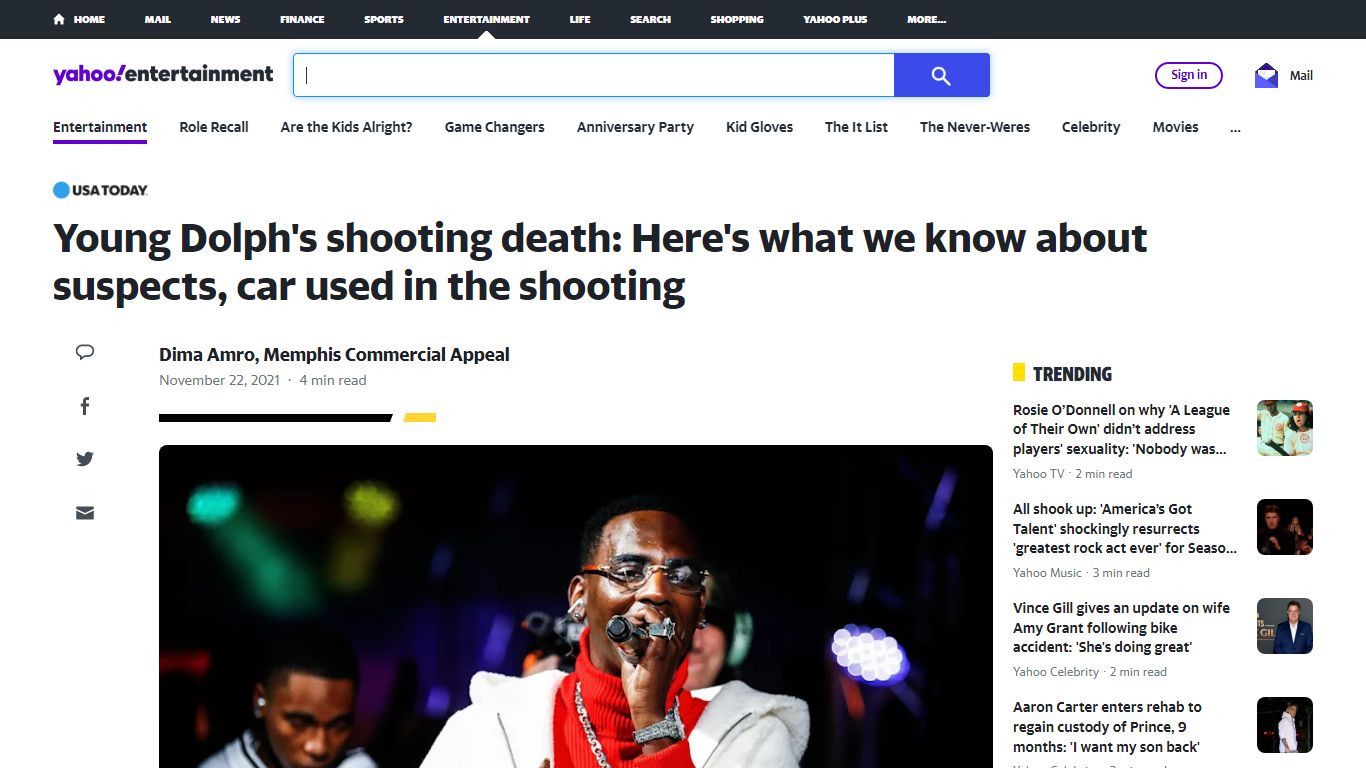Open SPORTS in the top bar
The image size is (1366, 768).
click(x=384, y=19)
